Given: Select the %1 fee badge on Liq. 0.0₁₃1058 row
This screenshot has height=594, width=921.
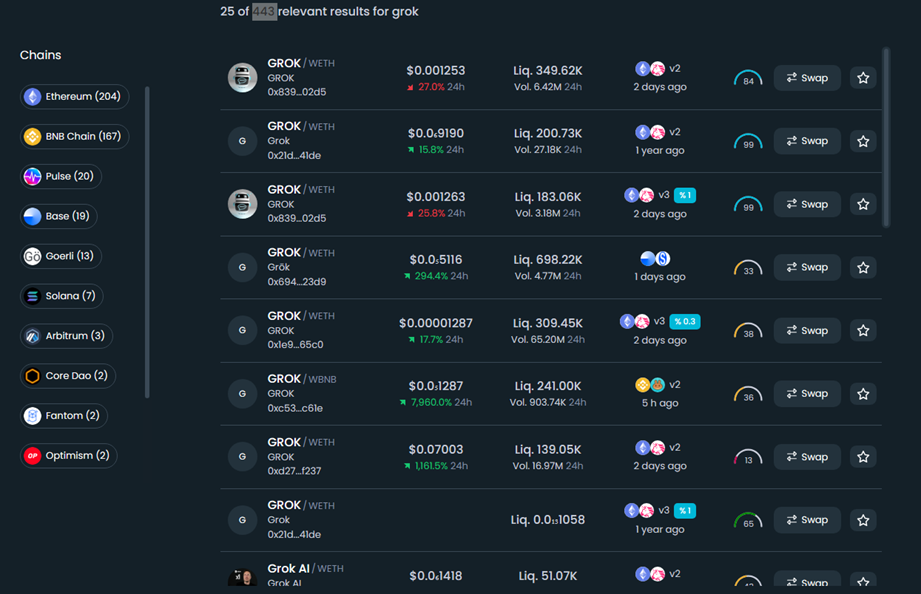Looking at the screenshot, I should click(x=685, y=511).
